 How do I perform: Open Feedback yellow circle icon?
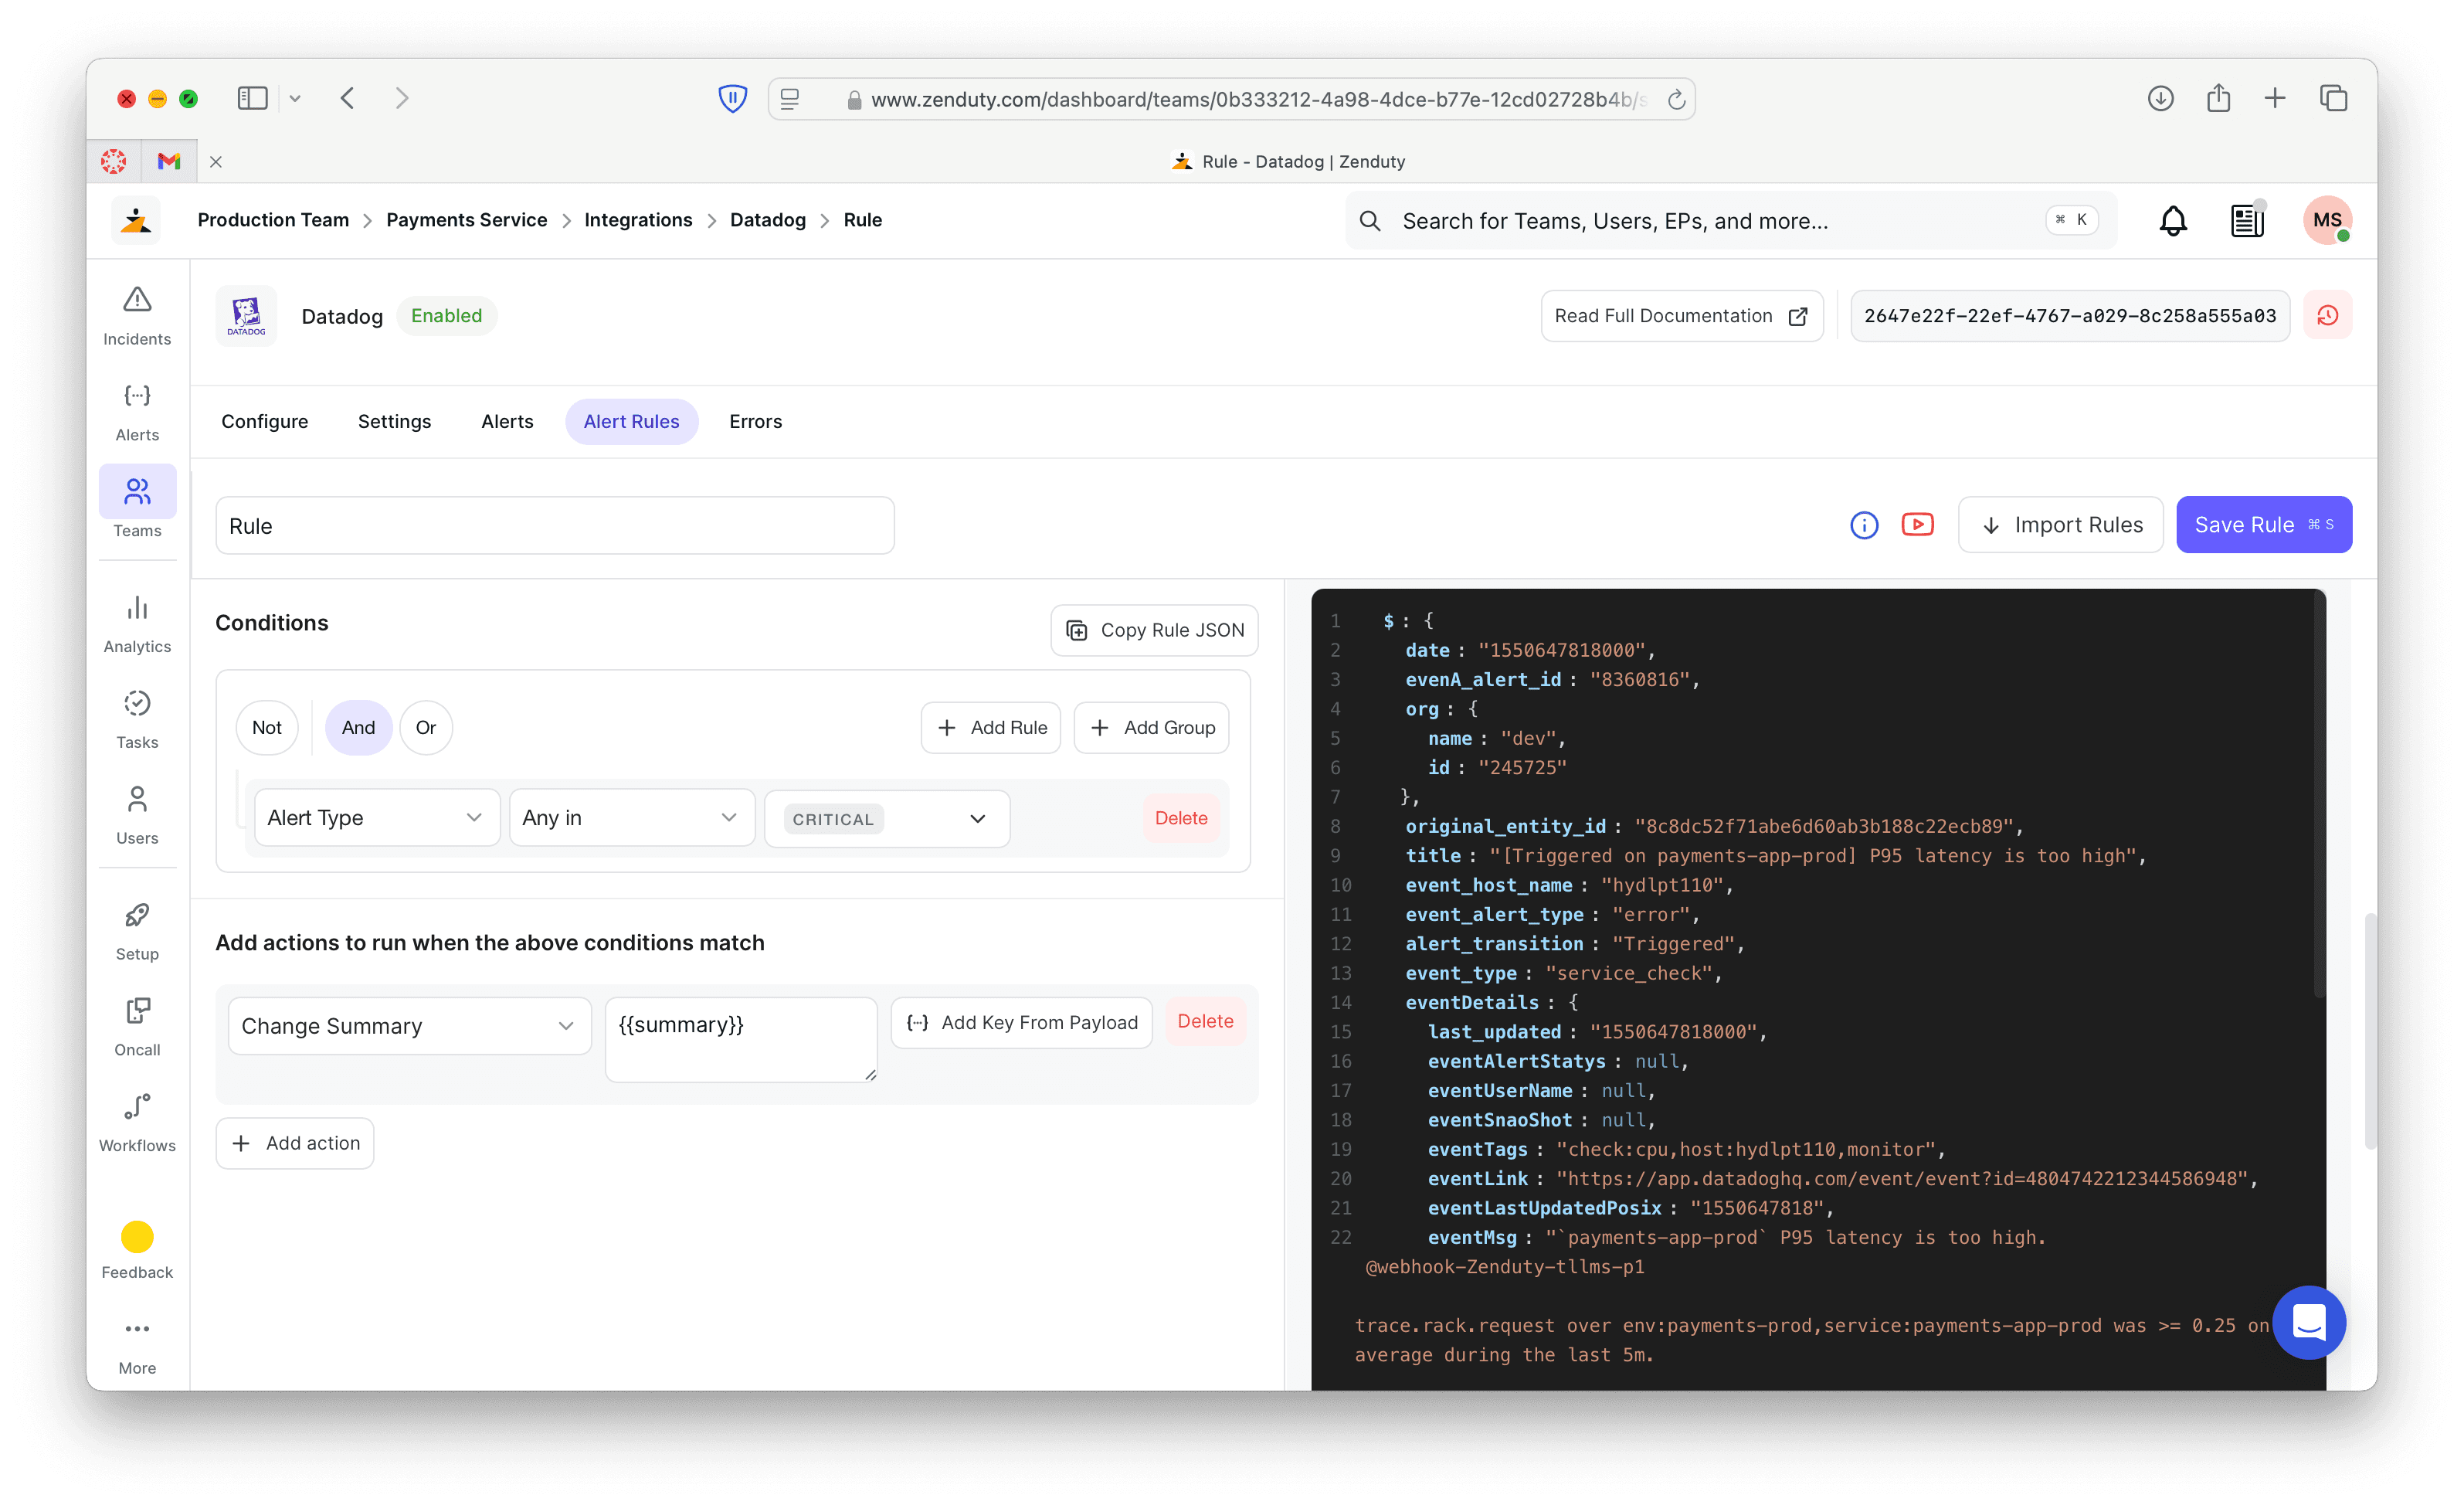(137, 1237)
